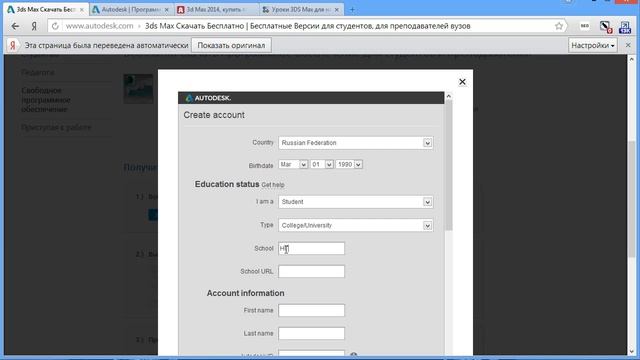Open the Type College/University dropdown
This screenshot has width=640, height=360.
tap(356, 225)
